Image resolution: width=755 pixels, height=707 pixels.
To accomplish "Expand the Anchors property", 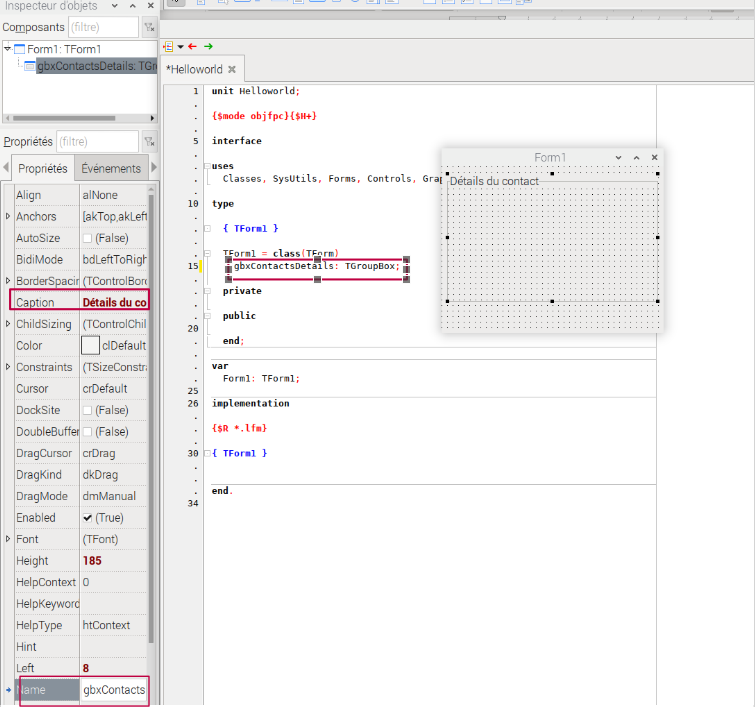I will (9, 216).
